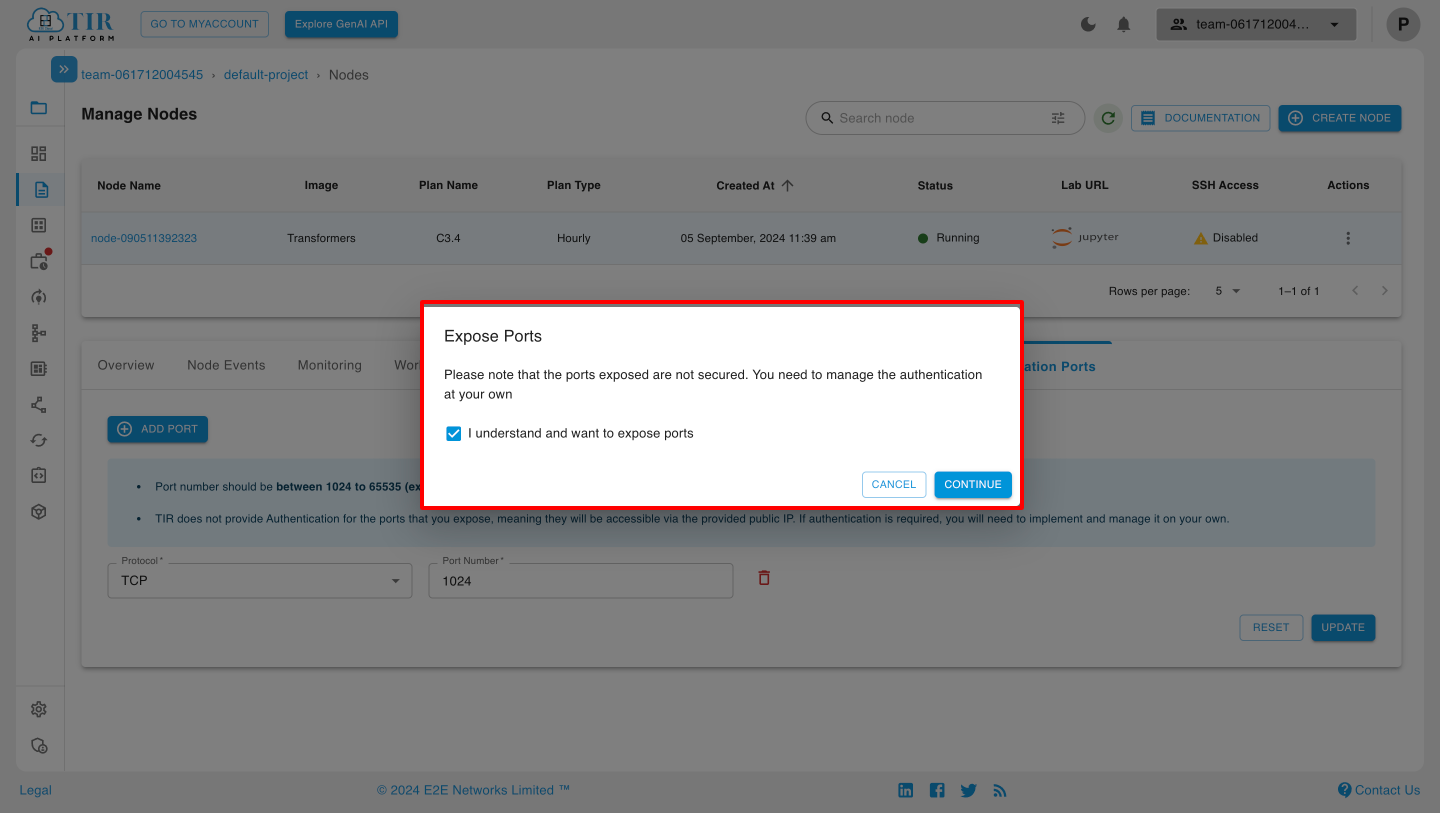Screen dimensions: 1440x813
Task: Open Twitter footer icon
Action: coord(968,790)
